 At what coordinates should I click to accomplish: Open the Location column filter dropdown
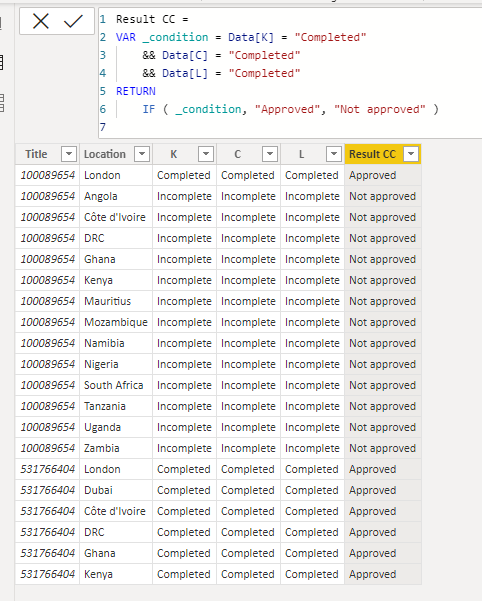point(142,154)
